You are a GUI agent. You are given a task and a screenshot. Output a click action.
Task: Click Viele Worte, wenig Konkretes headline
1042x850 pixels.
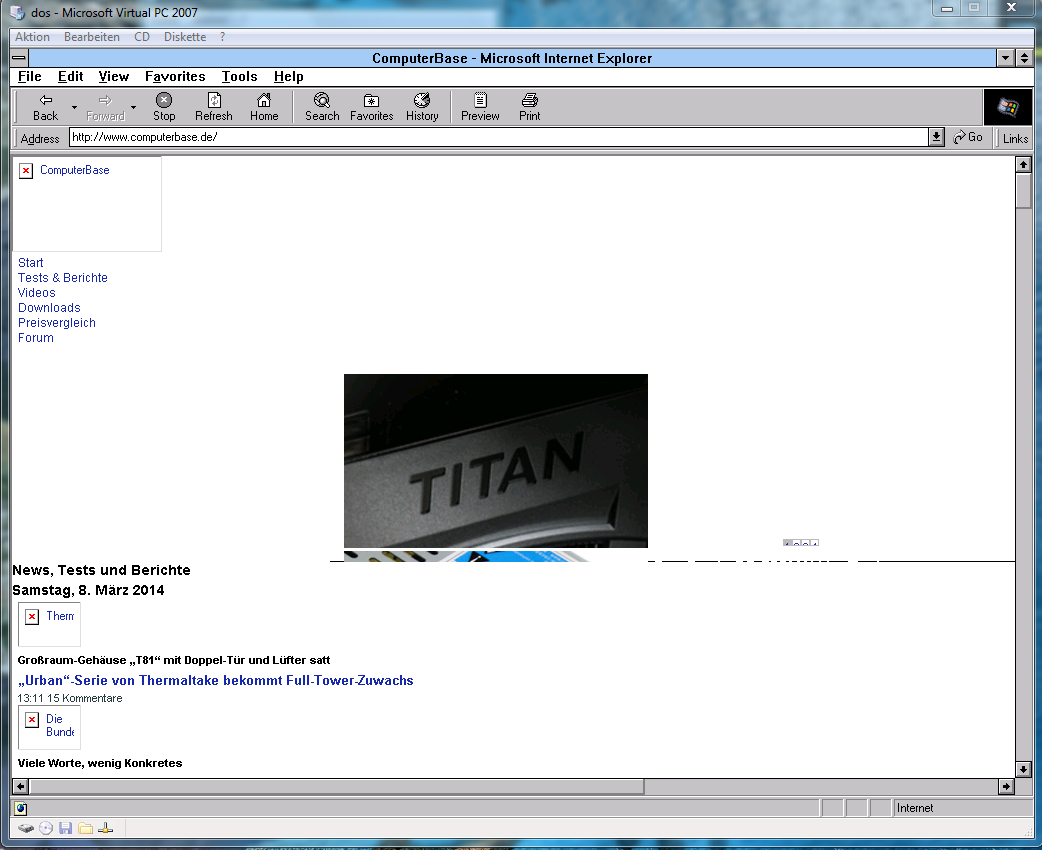[100, 763]
